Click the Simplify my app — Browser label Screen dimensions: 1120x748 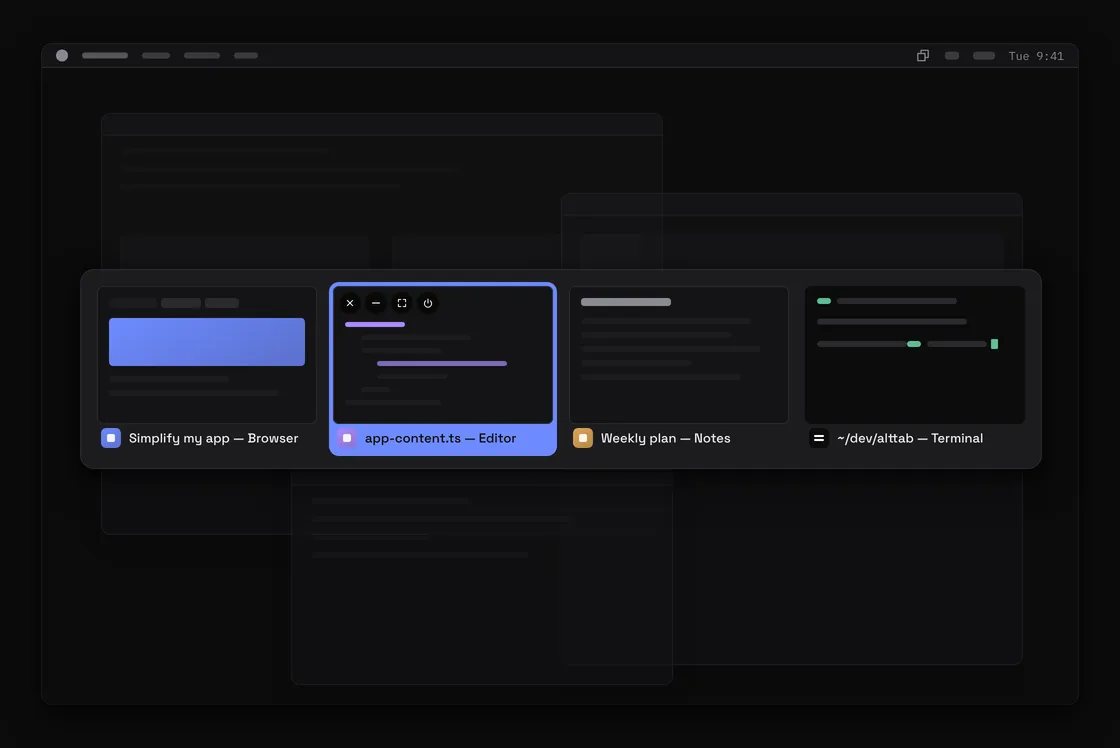pos(214,438)
